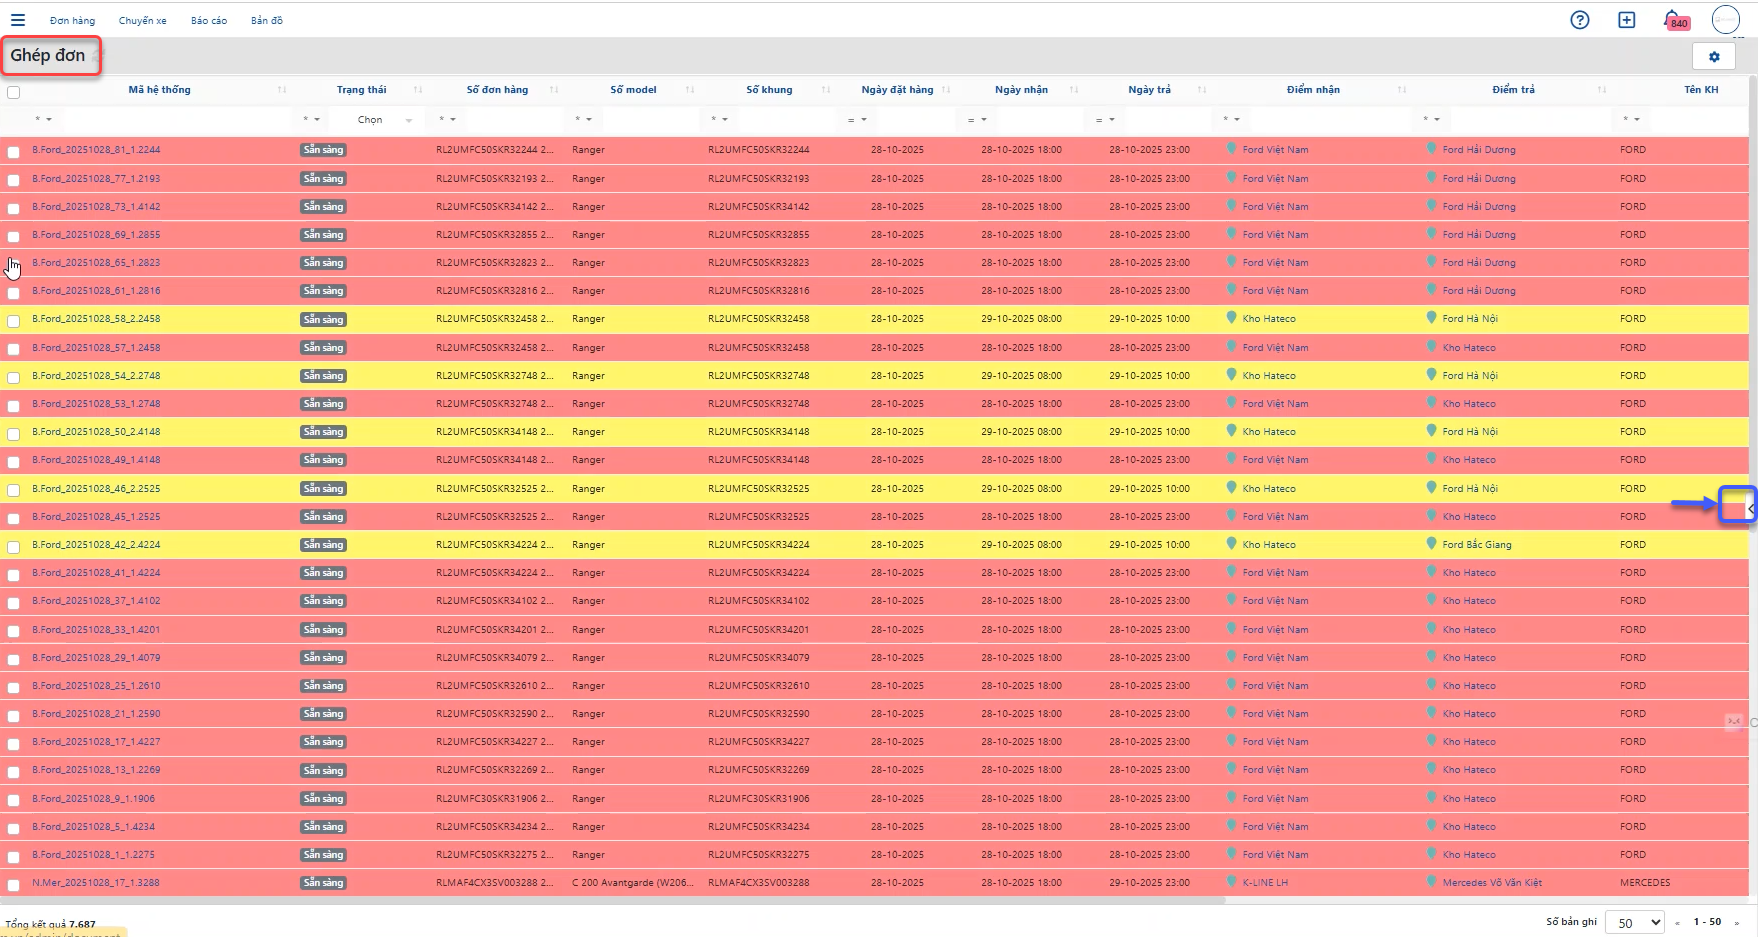This screenshot has height=937, width=1758.
Task: Open the Trạng thái 'Chọn' filter dropdown
Action: coord(385,120)
